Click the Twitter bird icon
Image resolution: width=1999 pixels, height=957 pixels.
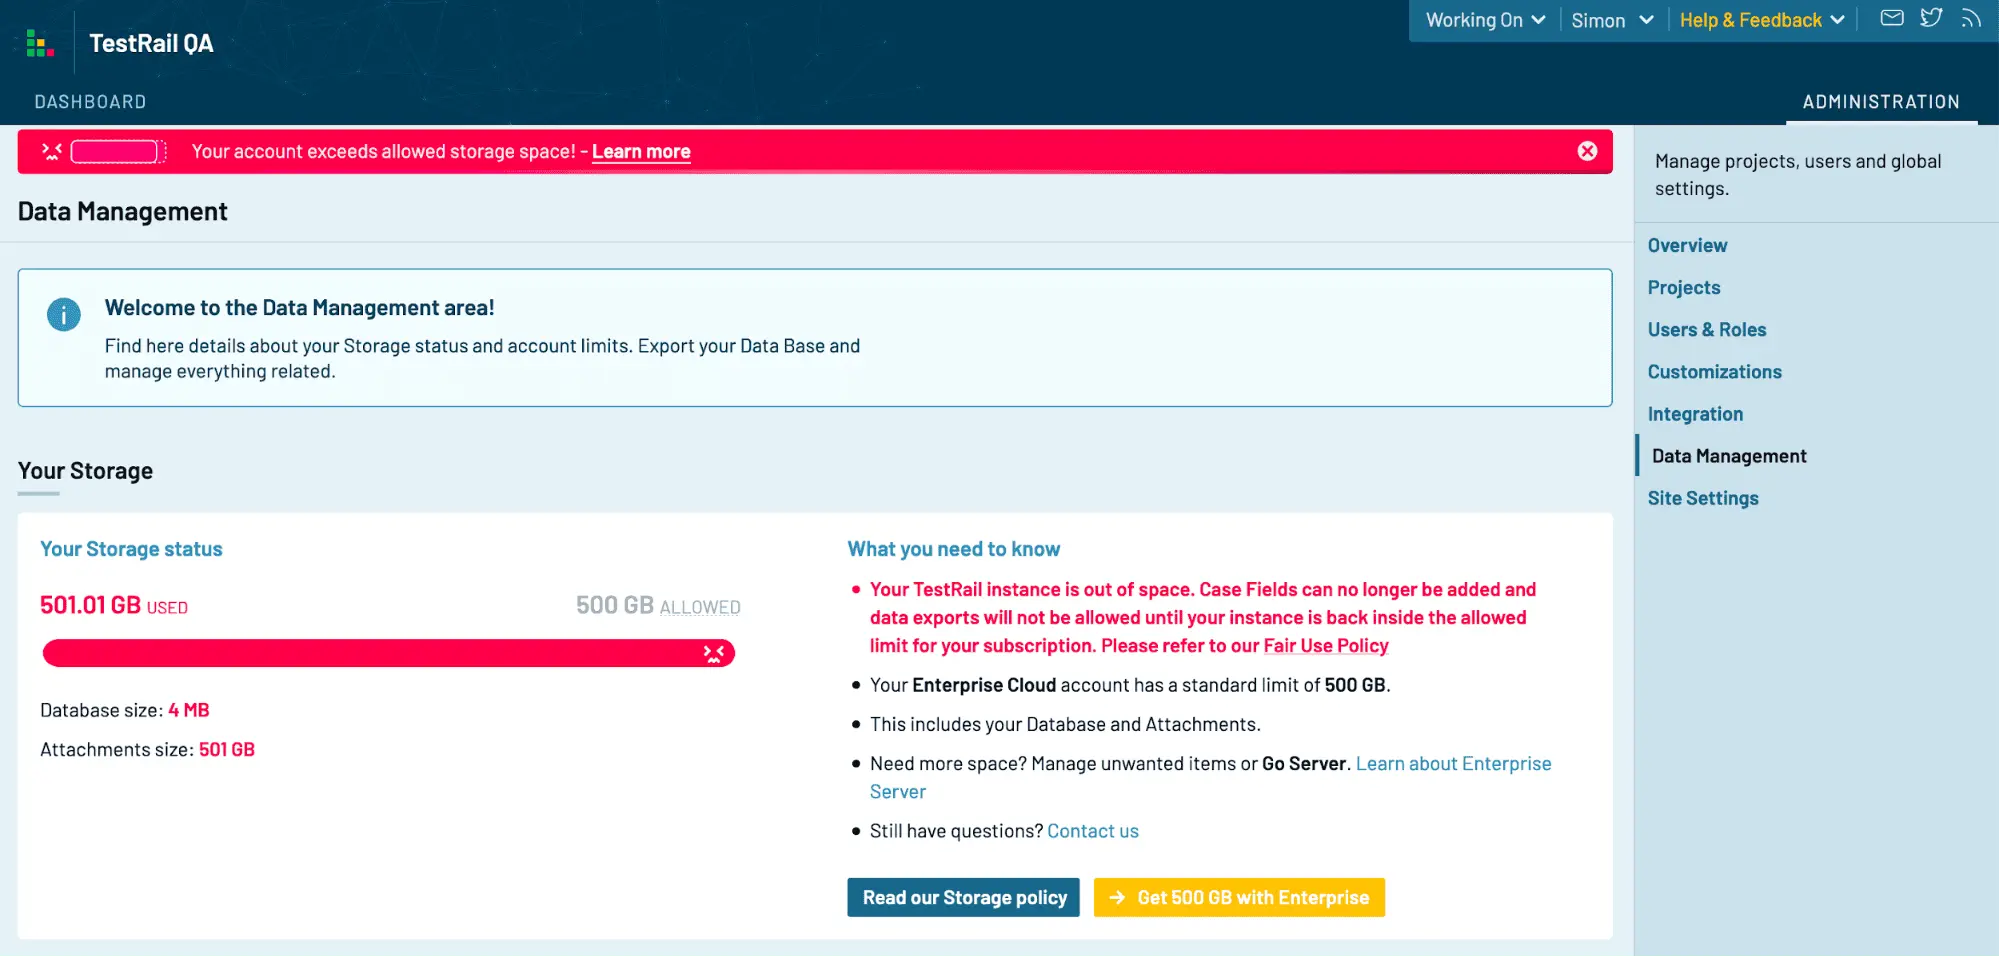point(1931,18)
